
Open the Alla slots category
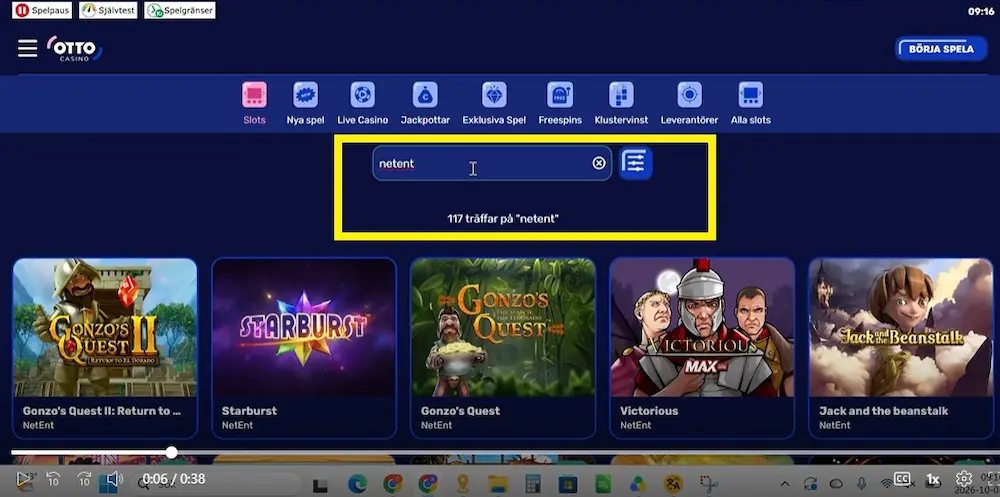(x=751, y=103)
